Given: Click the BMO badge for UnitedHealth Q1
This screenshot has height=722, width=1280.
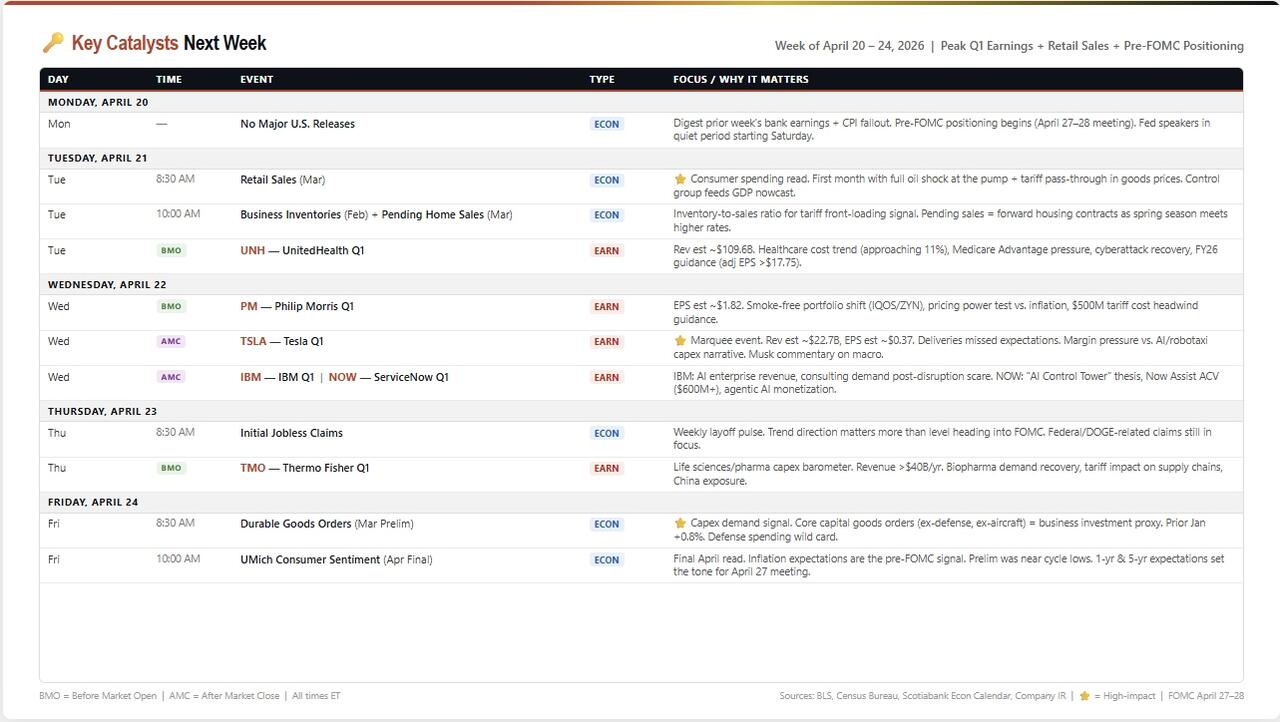Looking at the screenshot, I should 171,251.
